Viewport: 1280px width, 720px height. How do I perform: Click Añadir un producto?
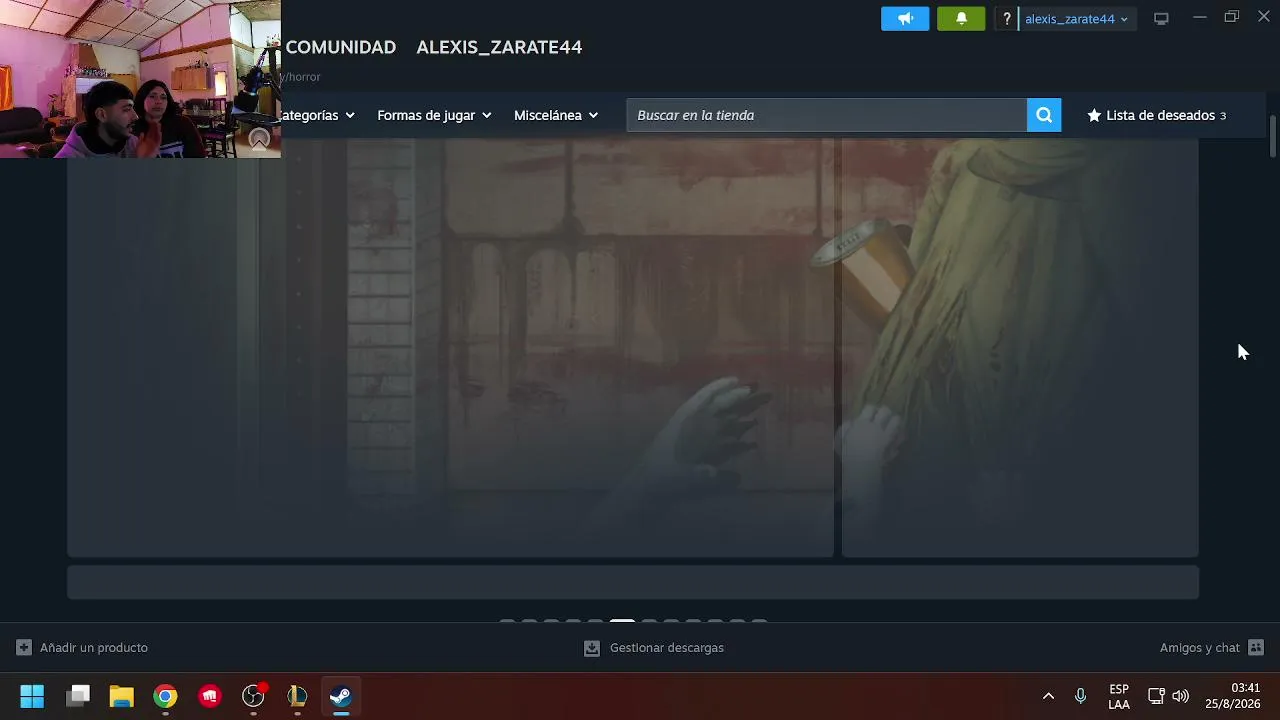click(82, 647)
